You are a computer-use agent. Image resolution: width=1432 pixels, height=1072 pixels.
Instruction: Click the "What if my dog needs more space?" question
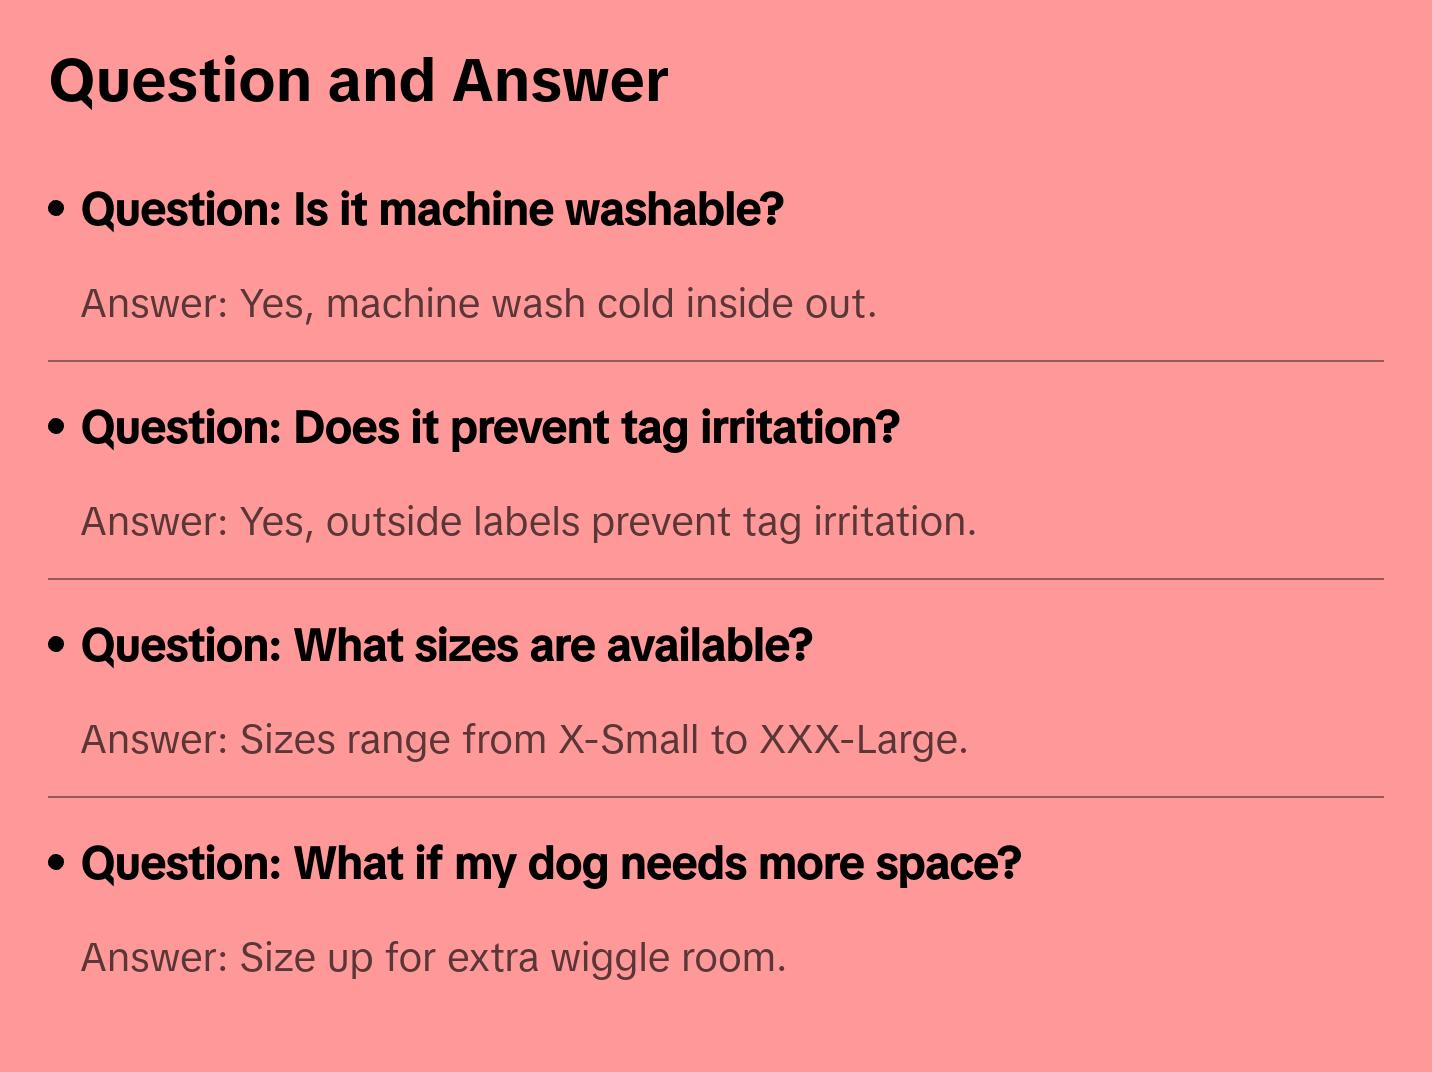click(551, 864)
